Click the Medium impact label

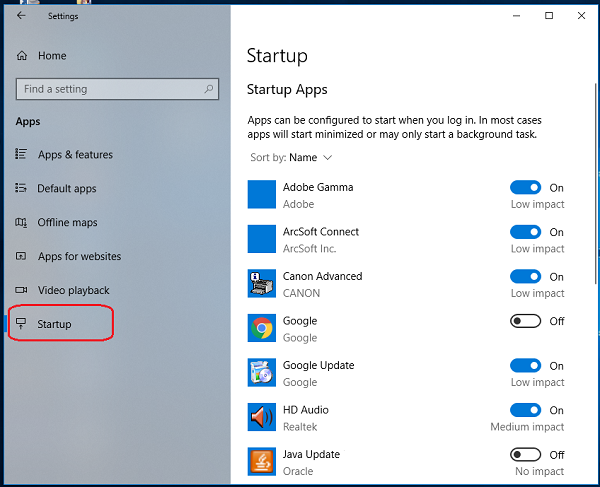click(527, 427)
